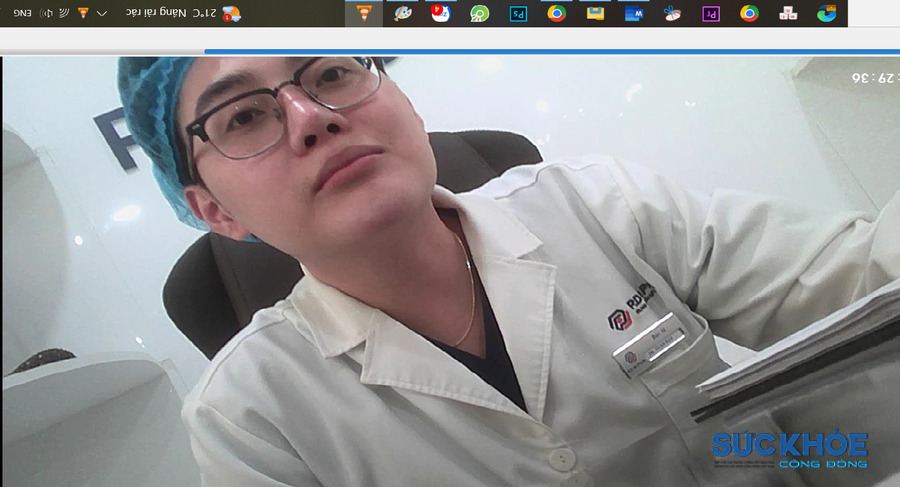Click the video frame showing lab-coat person
This screenshot has width=900, height=487.
tap(451, 271)
